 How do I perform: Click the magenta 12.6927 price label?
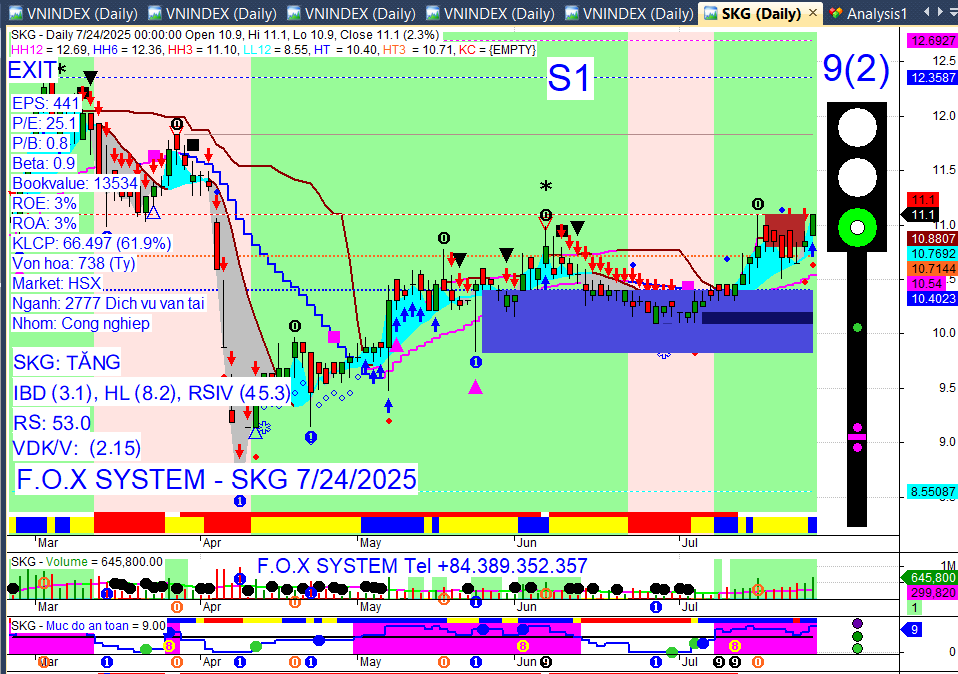[x=932, y=41]
